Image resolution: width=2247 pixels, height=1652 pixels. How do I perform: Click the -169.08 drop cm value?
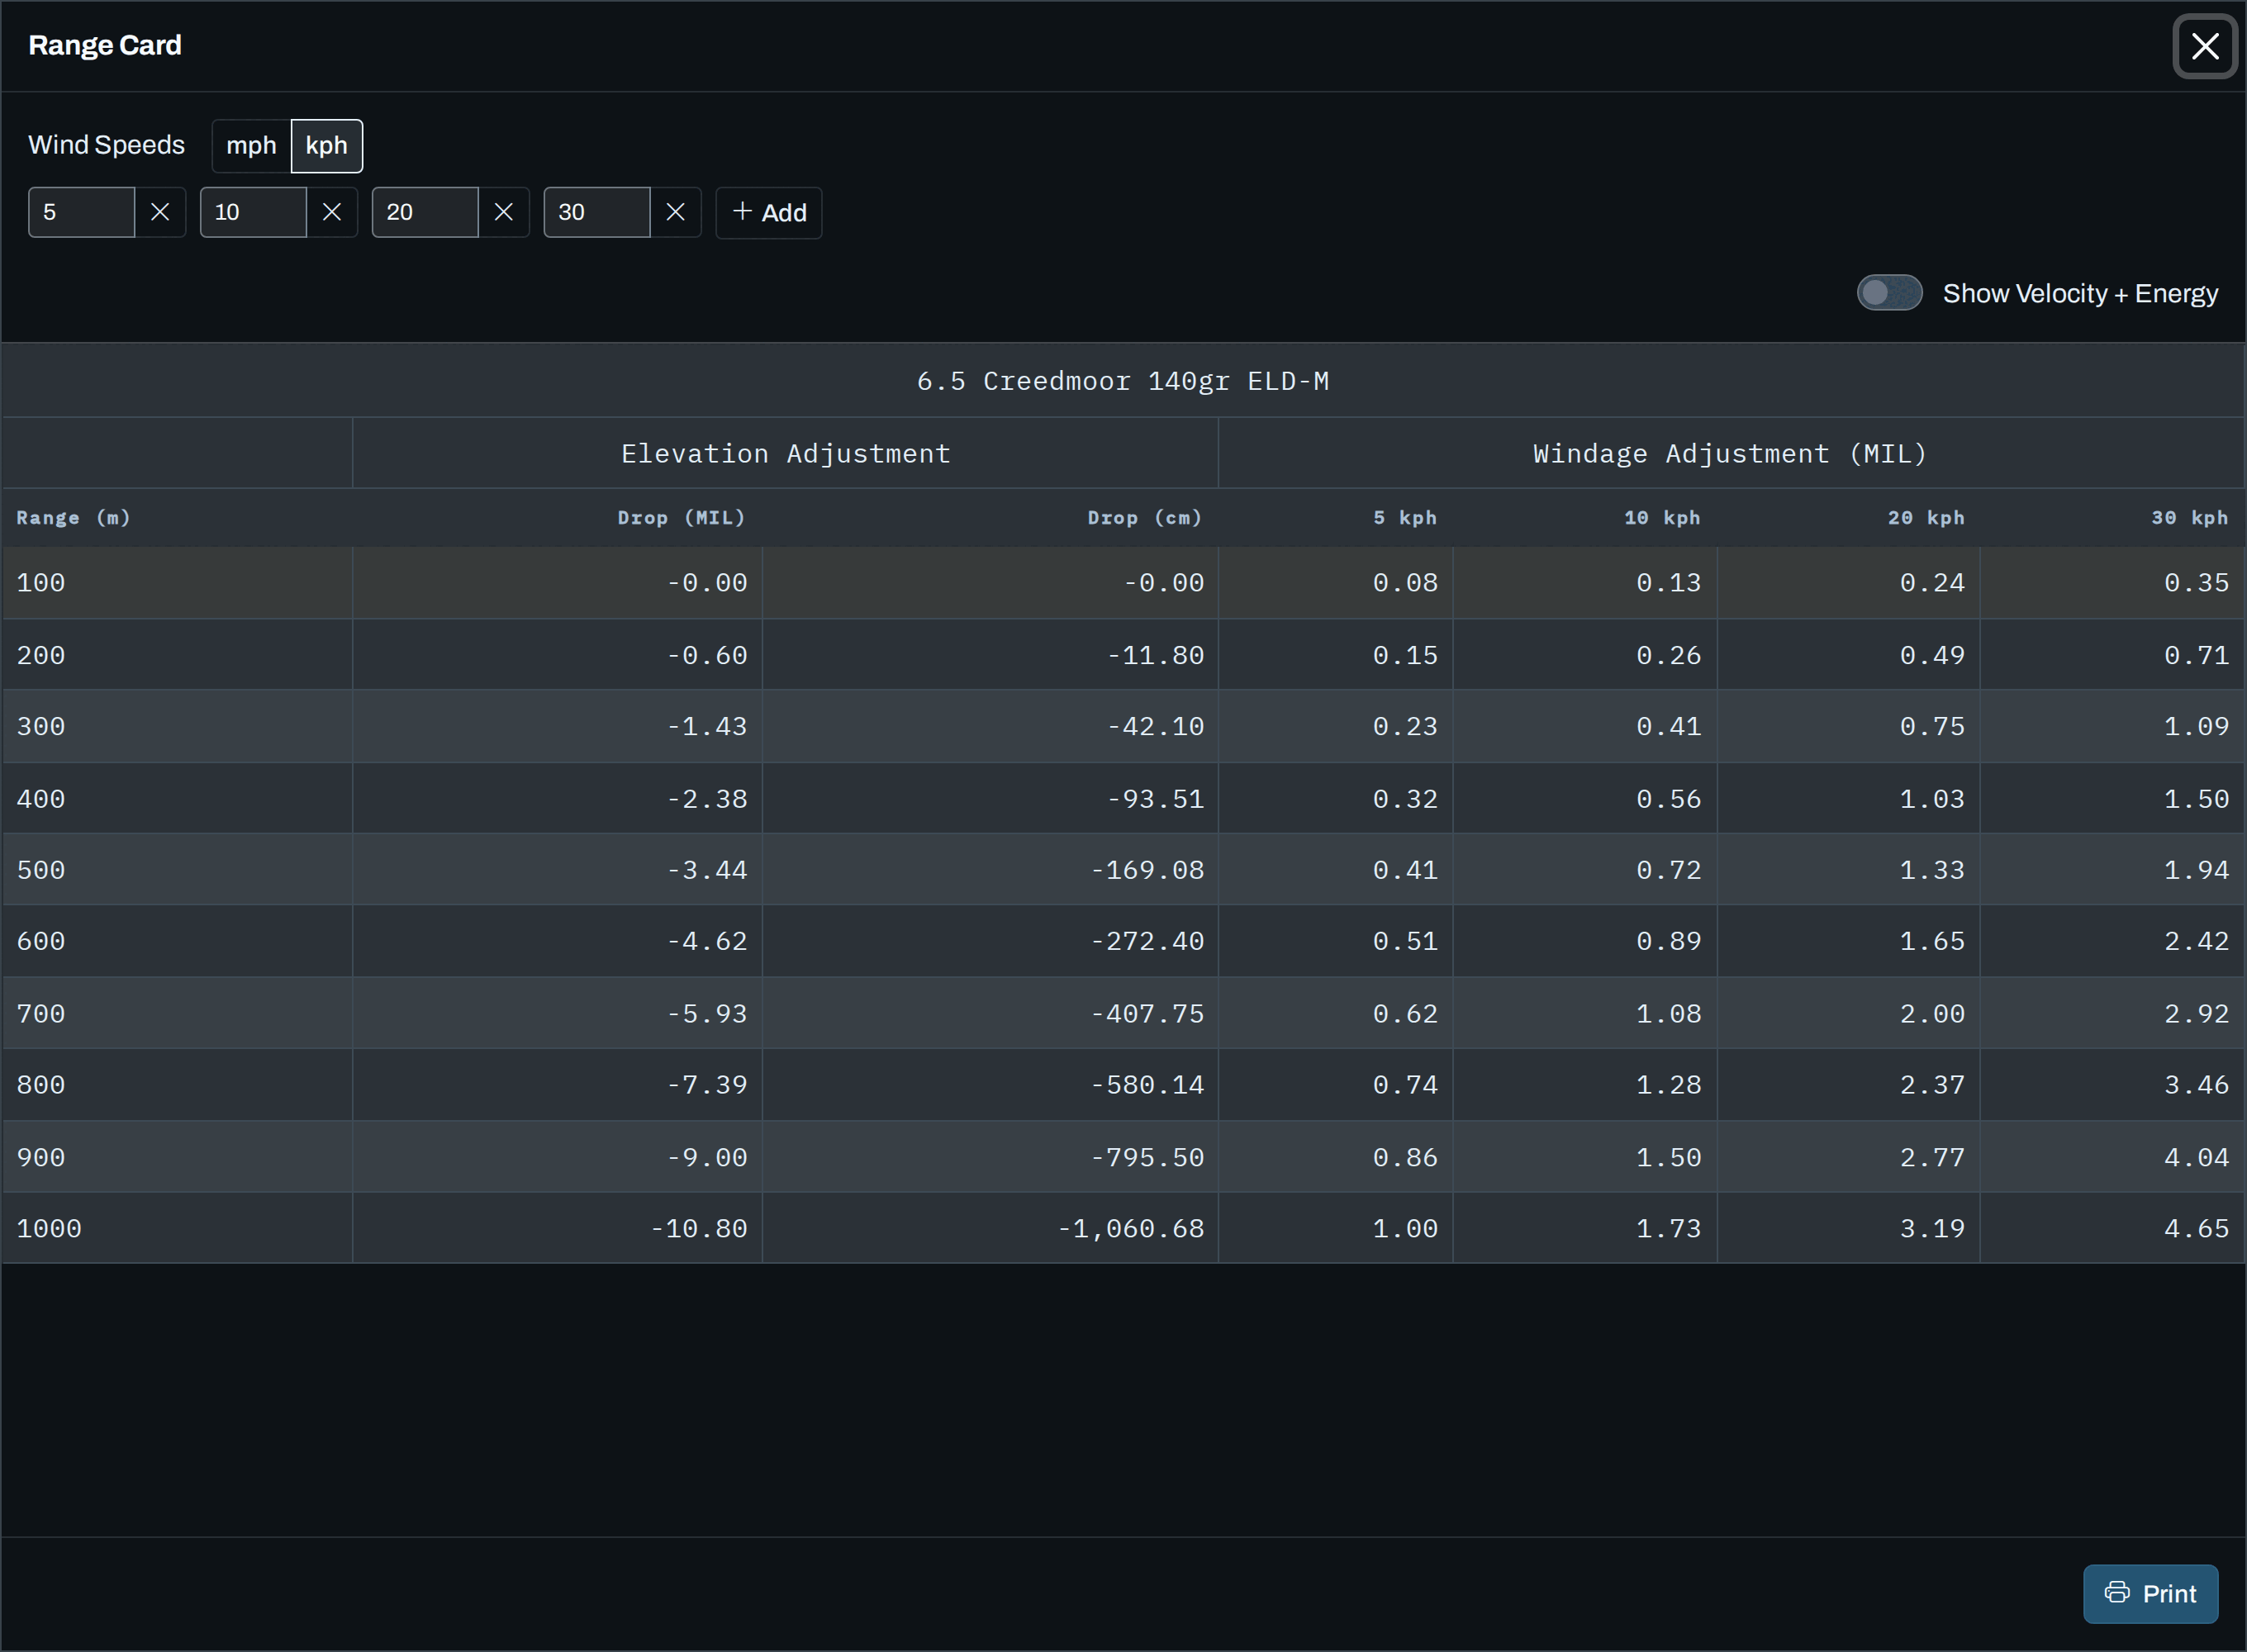point(1148,870)
